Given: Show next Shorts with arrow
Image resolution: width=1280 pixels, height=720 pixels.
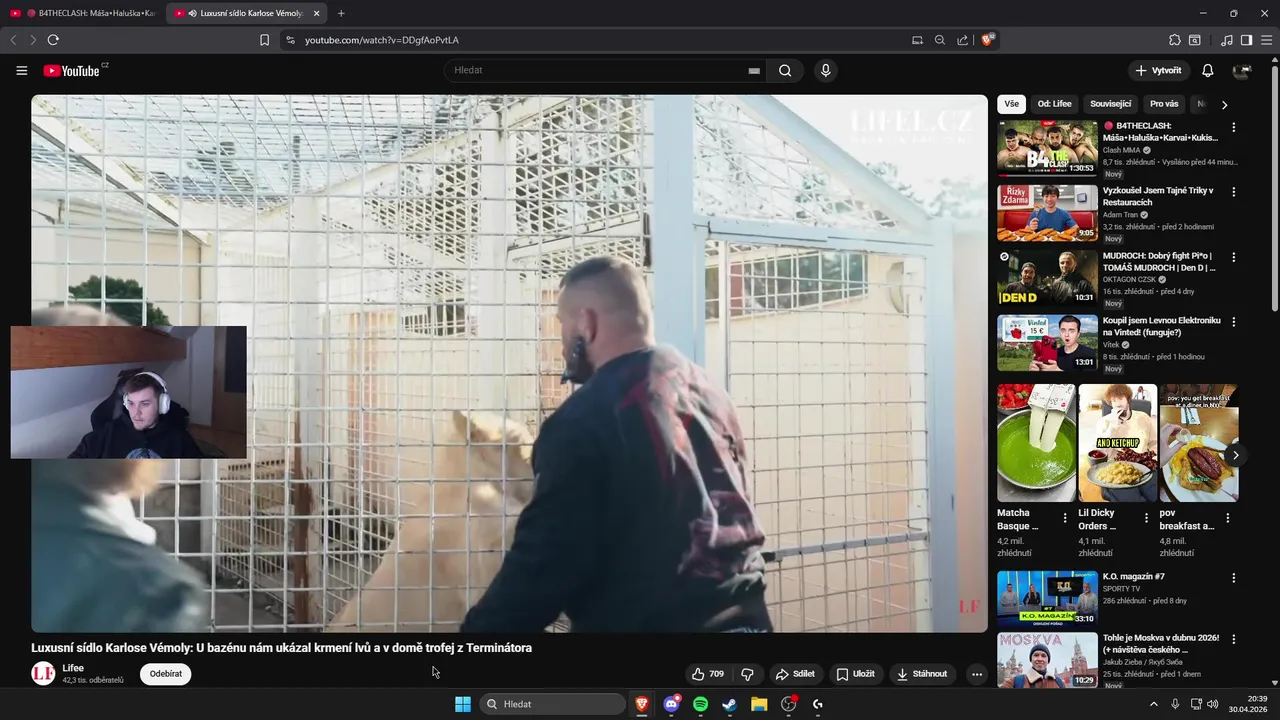Looking at the screenshot, I should (x=1236, y=455).
